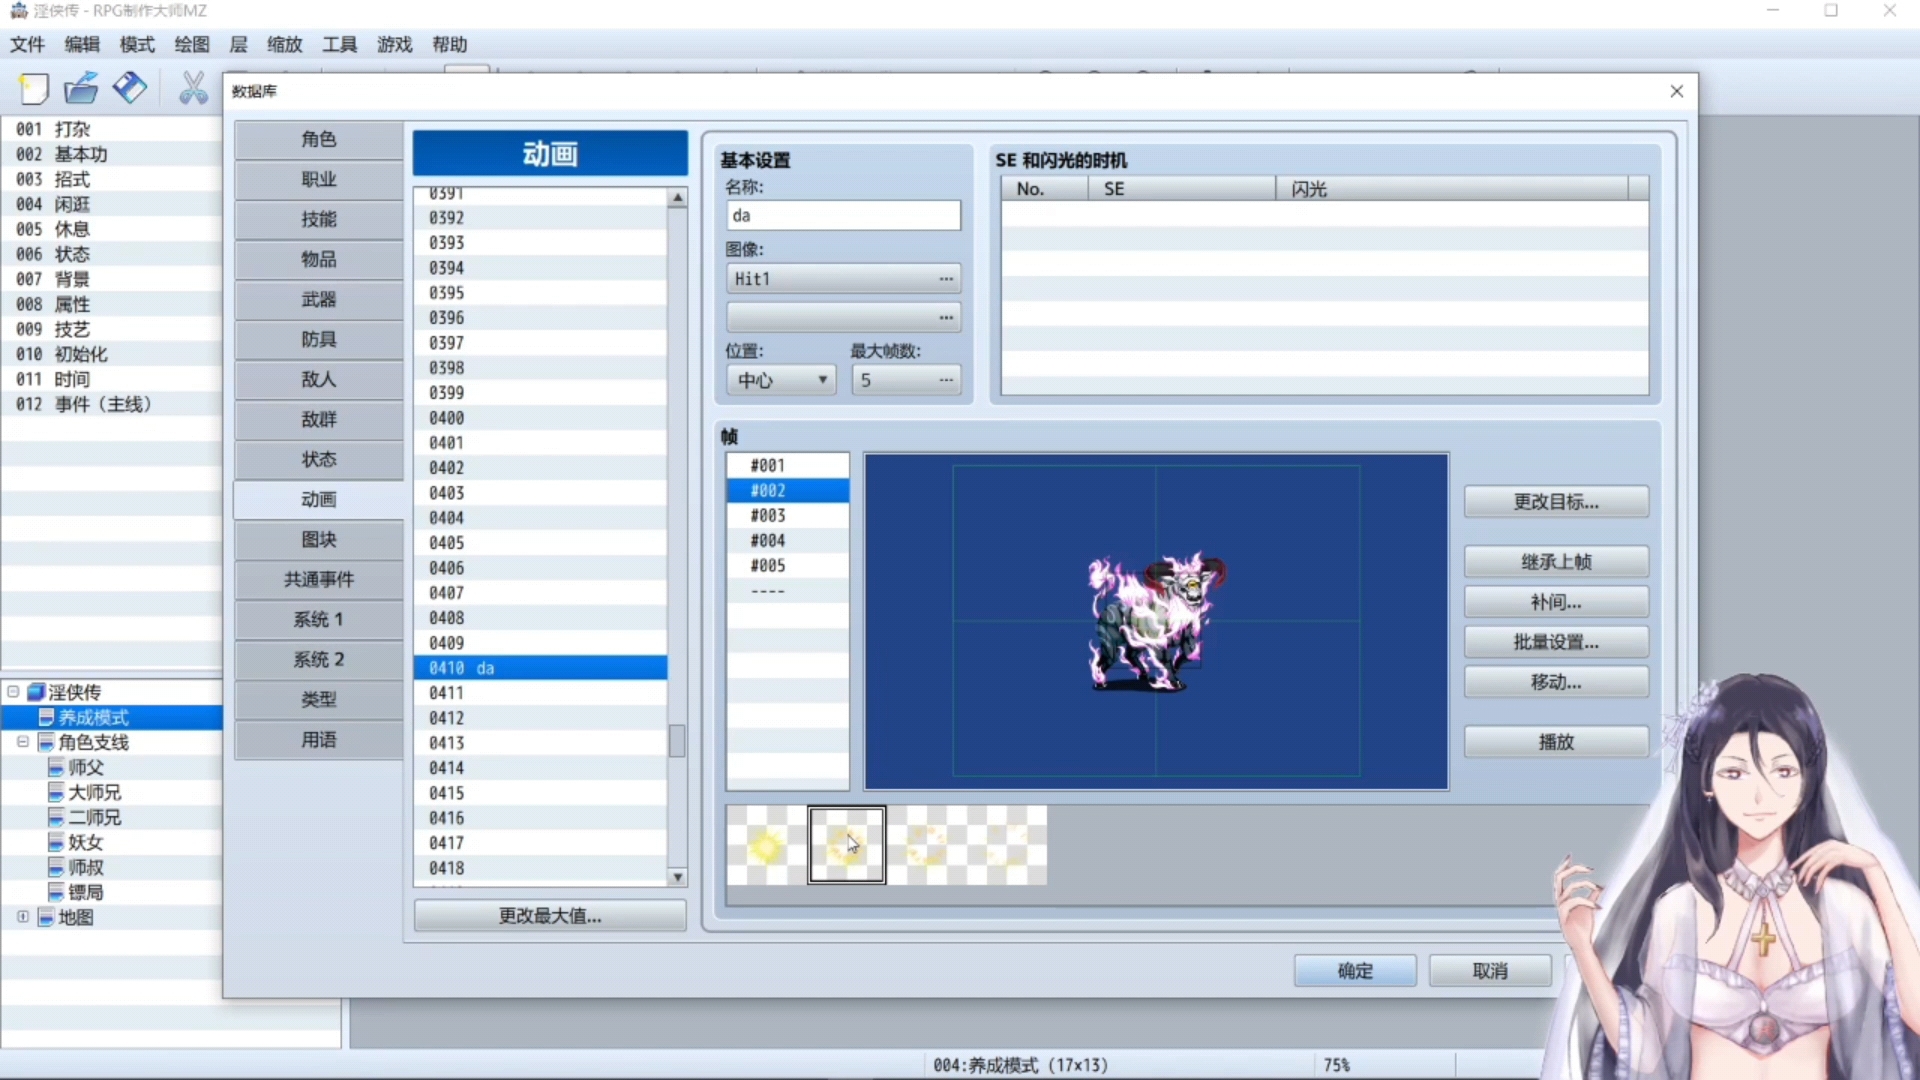
Task: Confirm with the 确定 button
Action: [1355, 971]
